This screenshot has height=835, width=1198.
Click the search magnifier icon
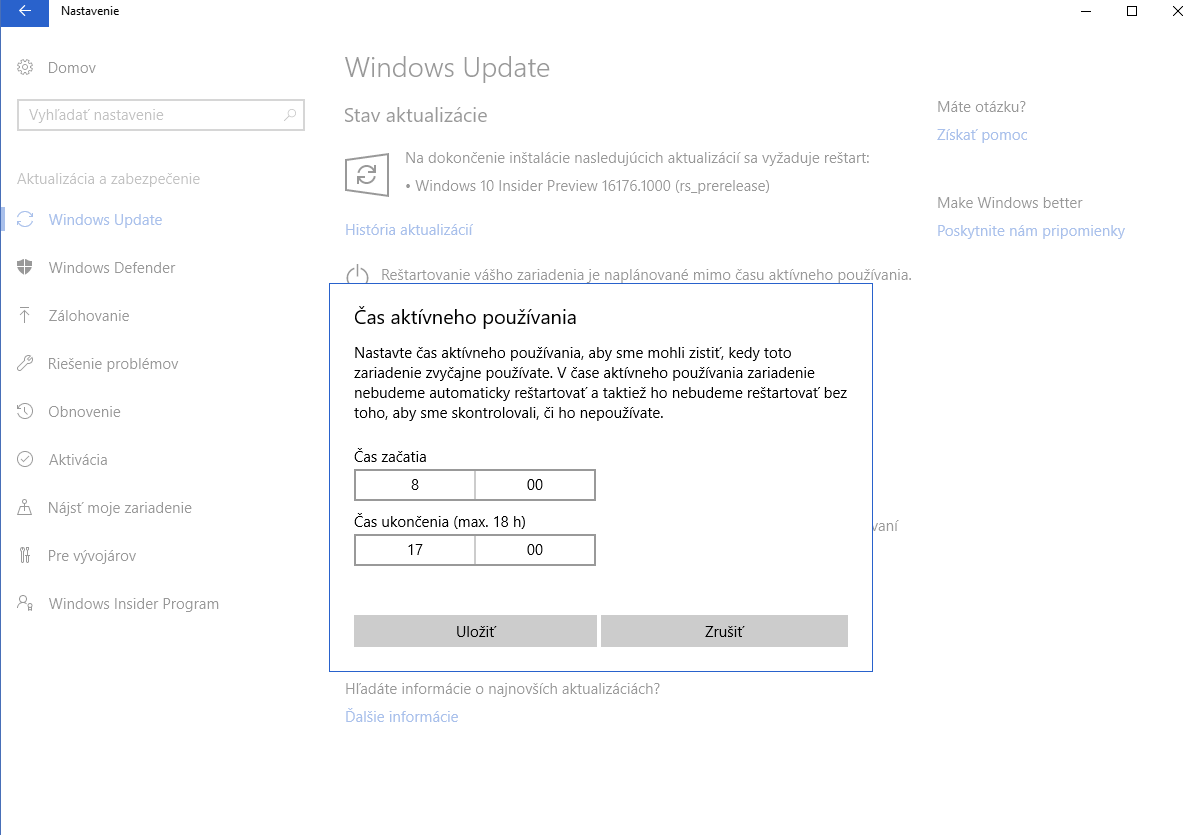290,115
